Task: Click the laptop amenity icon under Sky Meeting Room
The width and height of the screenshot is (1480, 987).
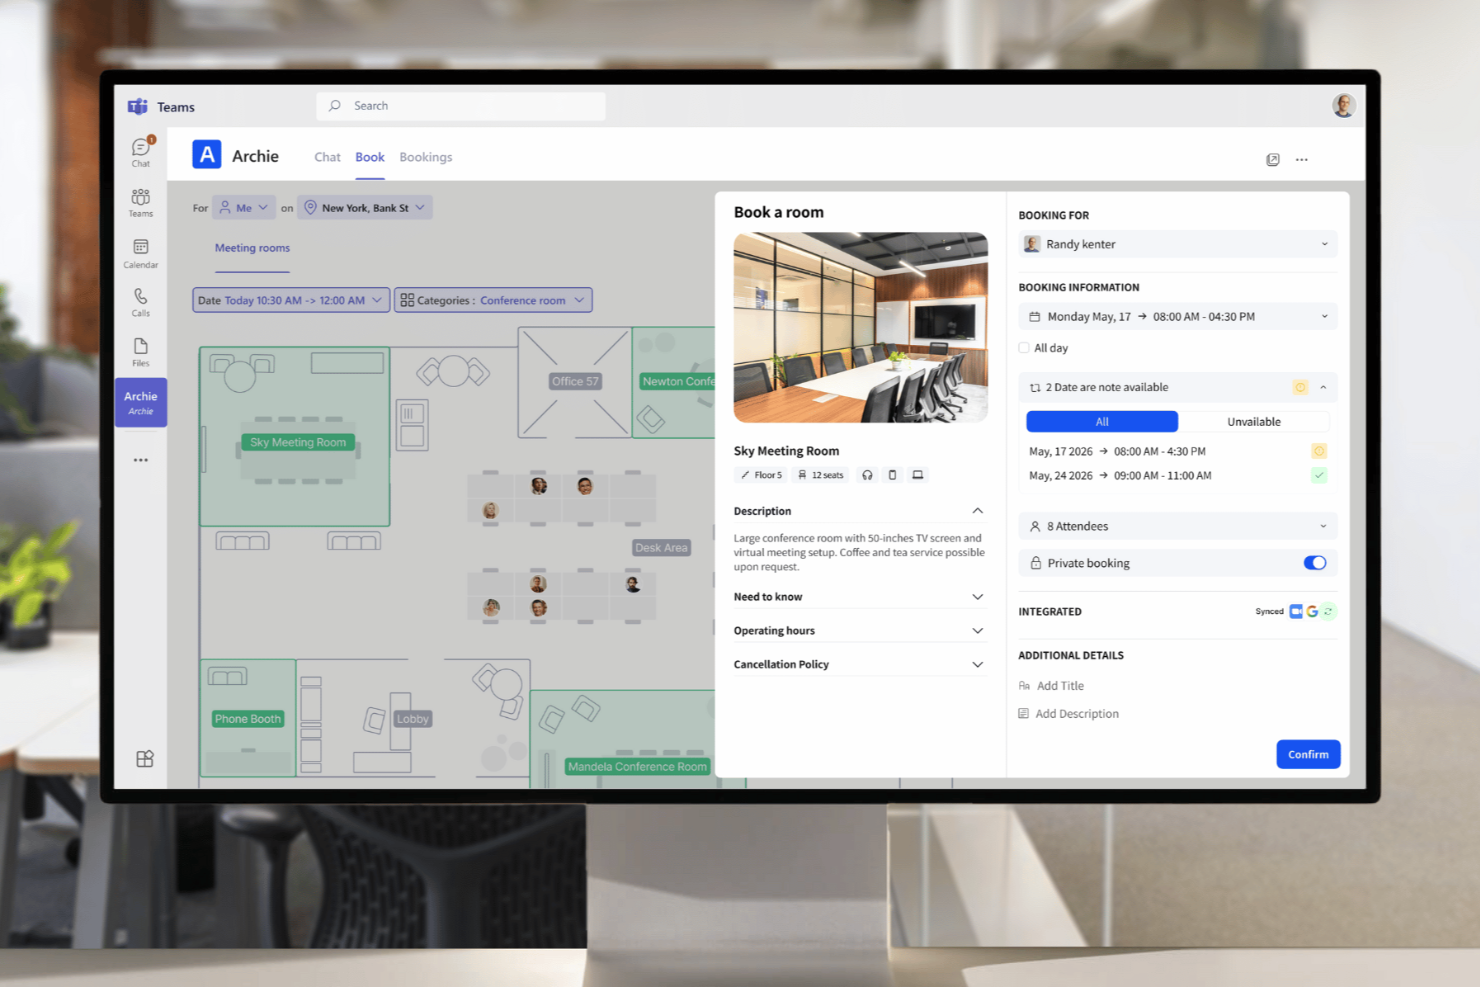Action: click(x=918, y=474)
